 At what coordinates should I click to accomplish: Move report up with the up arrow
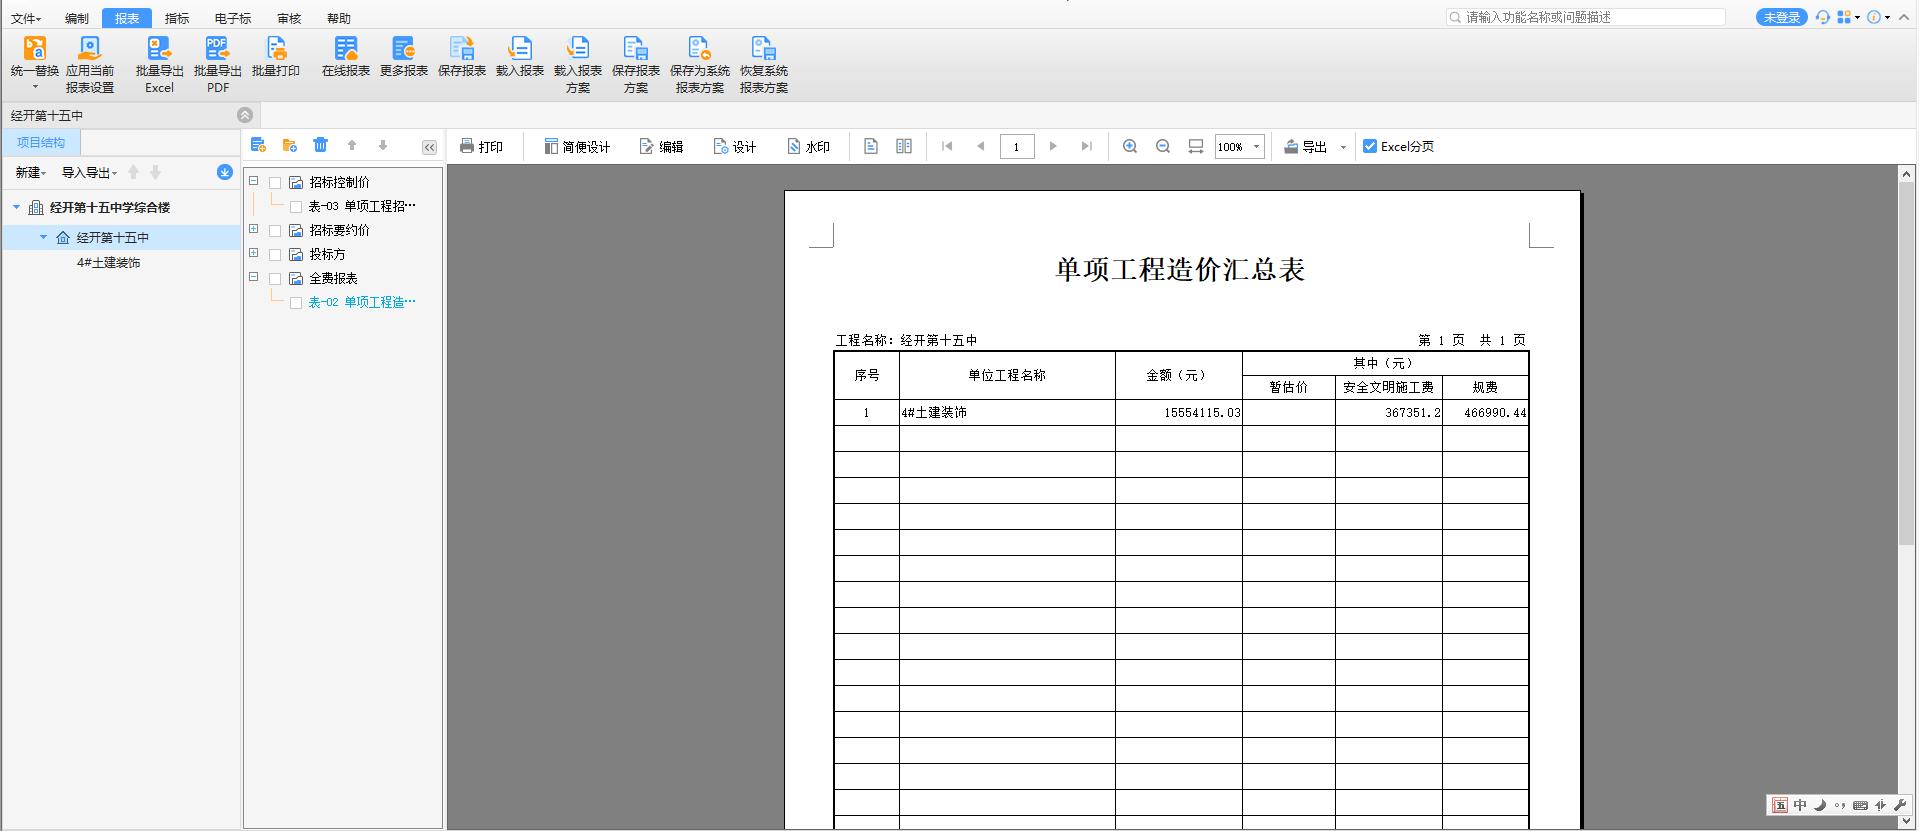(x=352, y=145)
